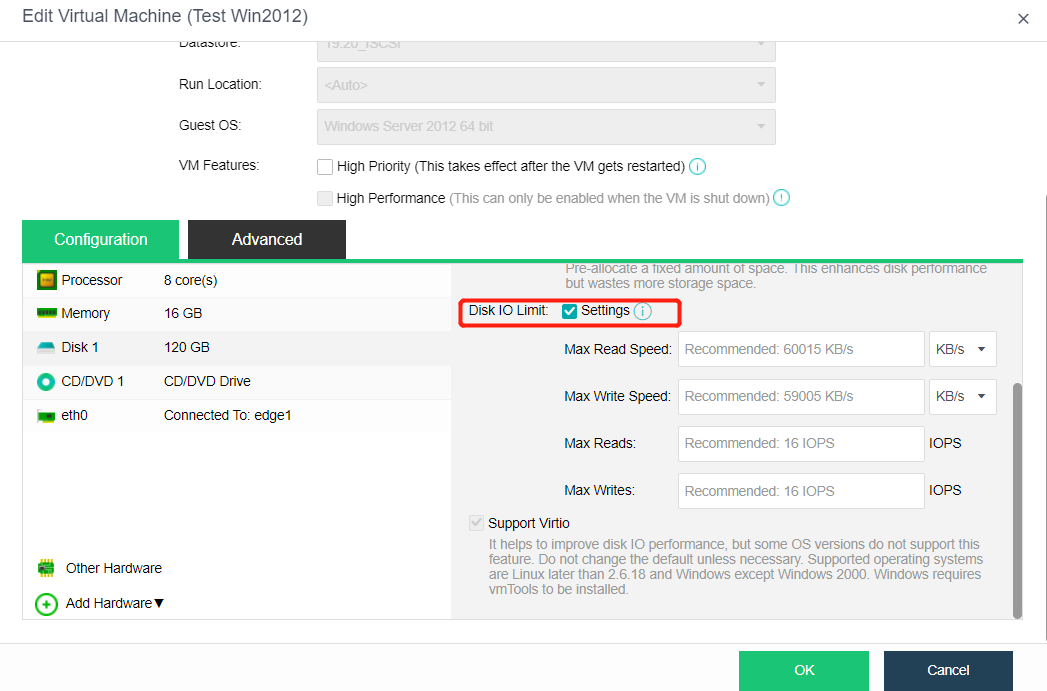Switch to the Advanced tab
The width and height of the screenshot is (1047, 691).
267,240
